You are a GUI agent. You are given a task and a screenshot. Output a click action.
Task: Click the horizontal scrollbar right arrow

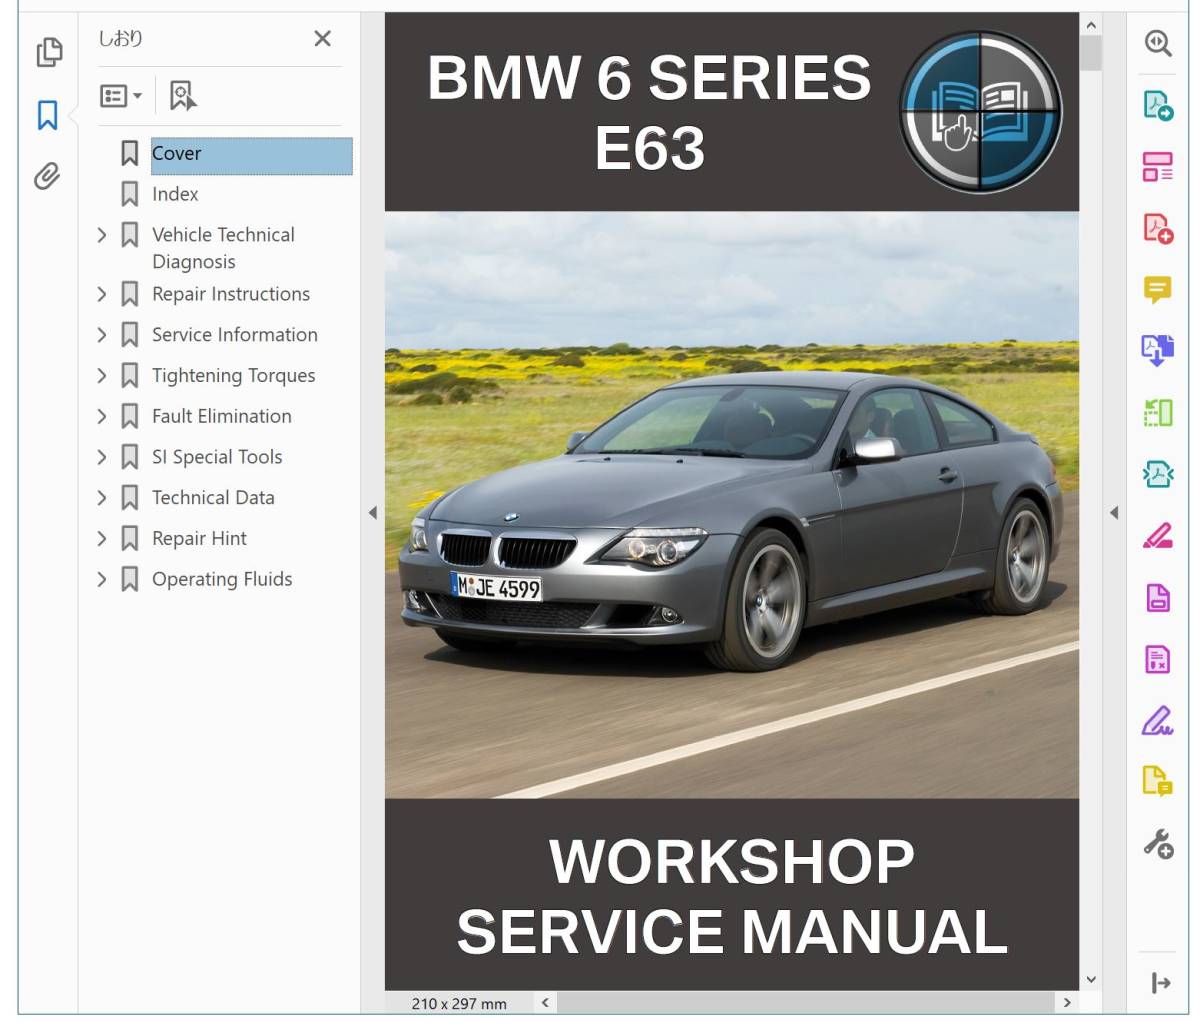[x=1067, y=1002]
